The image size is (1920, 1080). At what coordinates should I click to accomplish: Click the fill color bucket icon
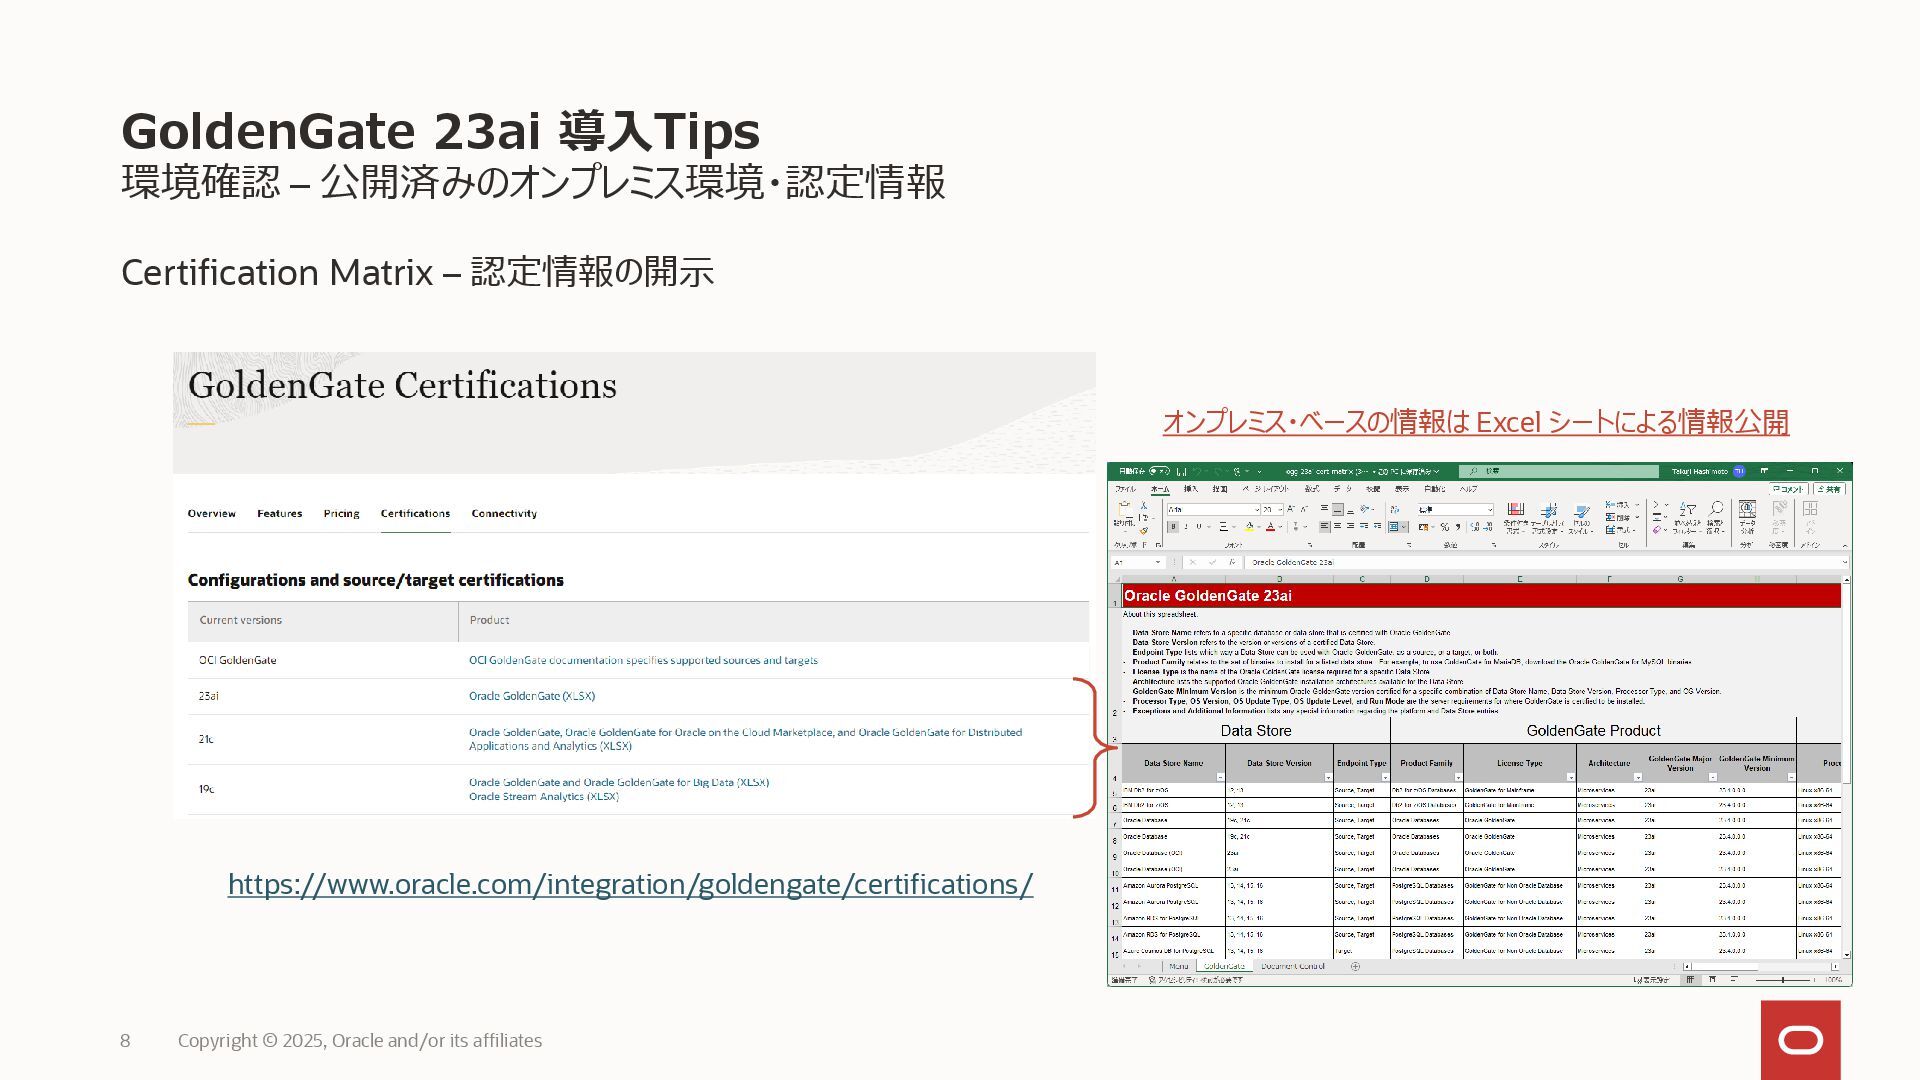(x=1249, y=527)
